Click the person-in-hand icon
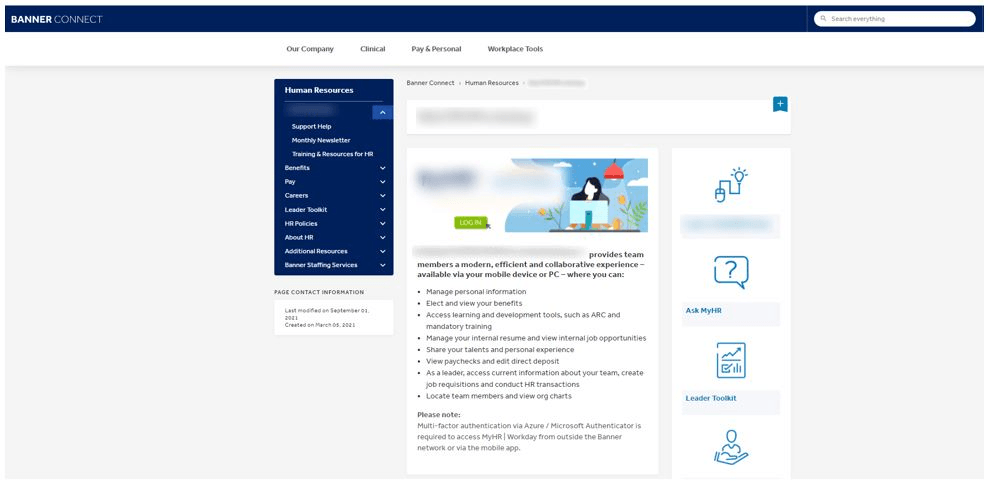The height and width of the screenshot is (487, 990). 731,447
